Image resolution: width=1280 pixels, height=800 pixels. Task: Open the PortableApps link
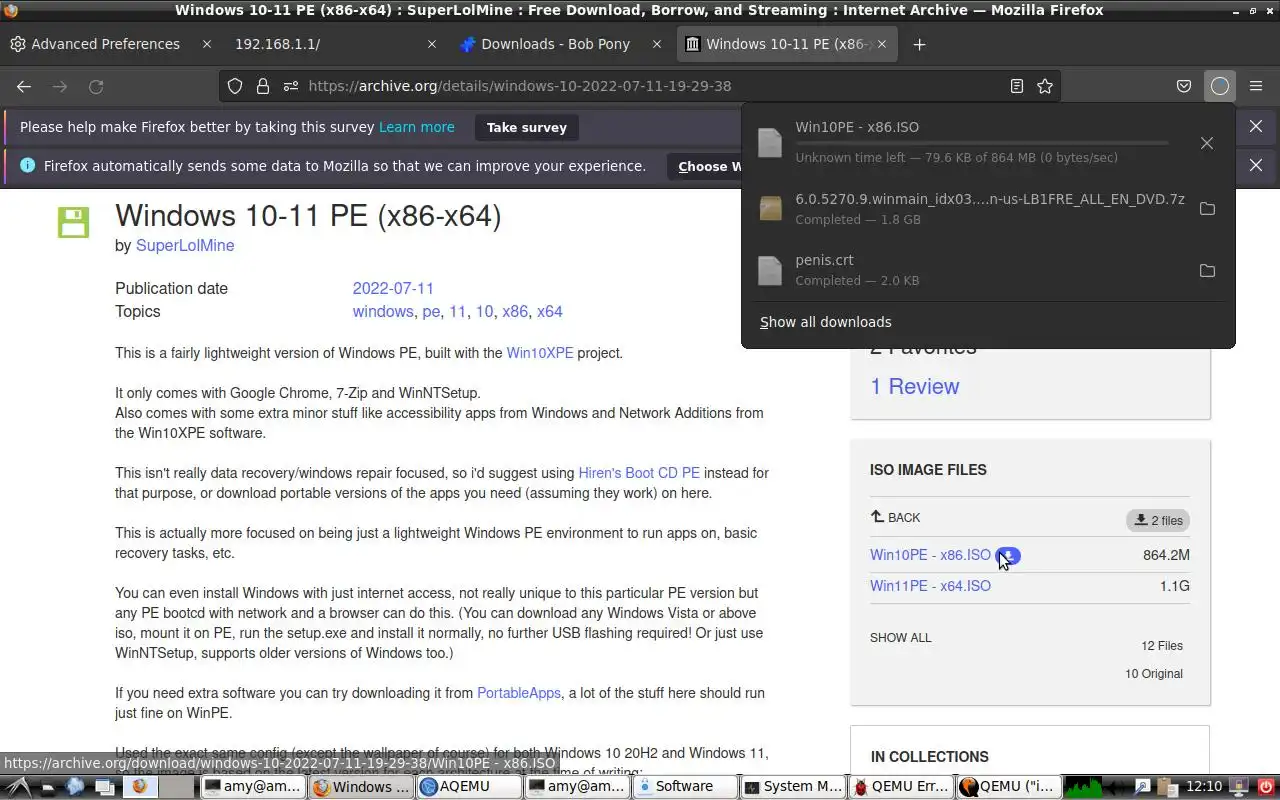point(519,693)
